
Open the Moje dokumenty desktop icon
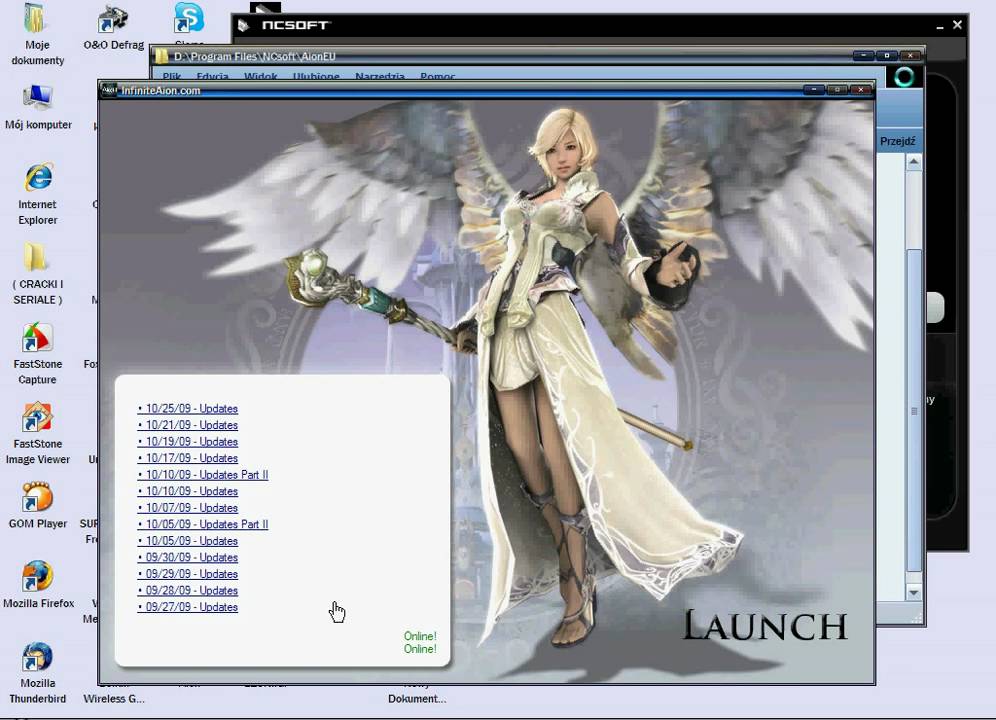coord(37,35)
